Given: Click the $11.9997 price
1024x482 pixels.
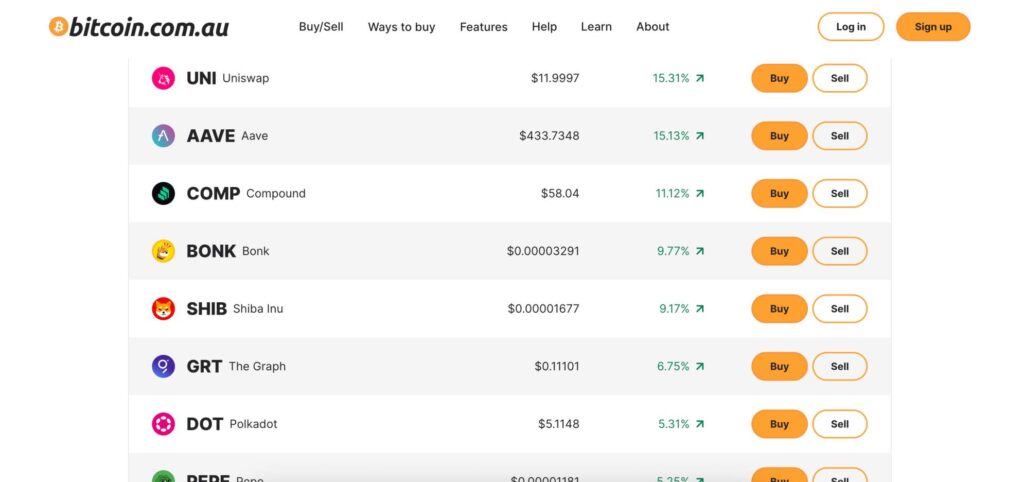Looking at the screenshot, I should coord(555,78).
